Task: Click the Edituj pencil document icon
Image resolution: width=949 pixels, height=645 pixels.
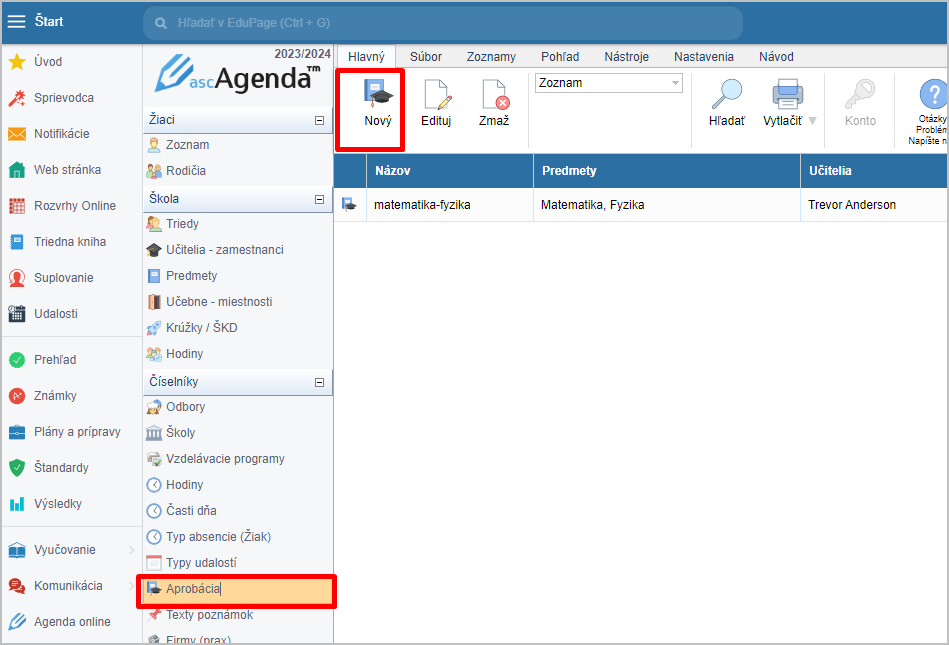Action: (436, 94)
